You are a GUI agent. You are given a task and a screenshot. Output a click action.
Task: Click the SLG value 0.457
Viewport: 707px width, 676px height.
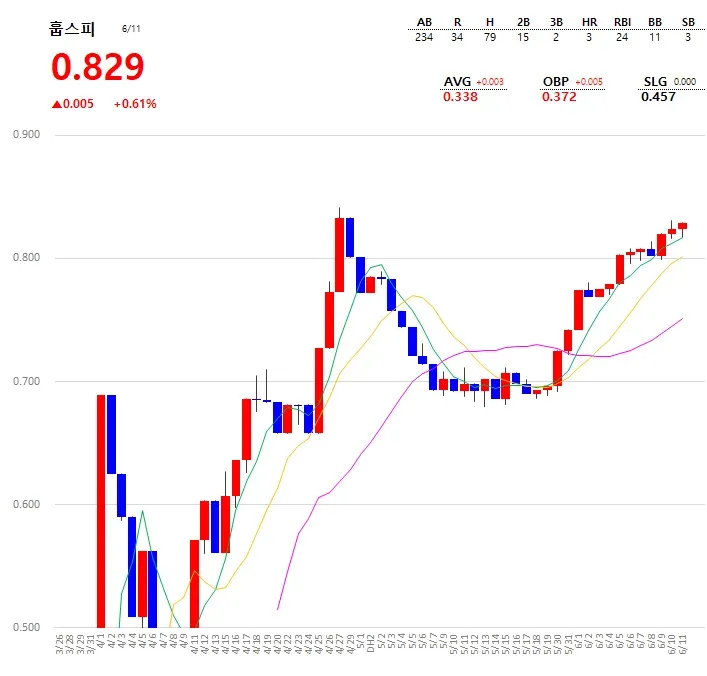(658, 97)
